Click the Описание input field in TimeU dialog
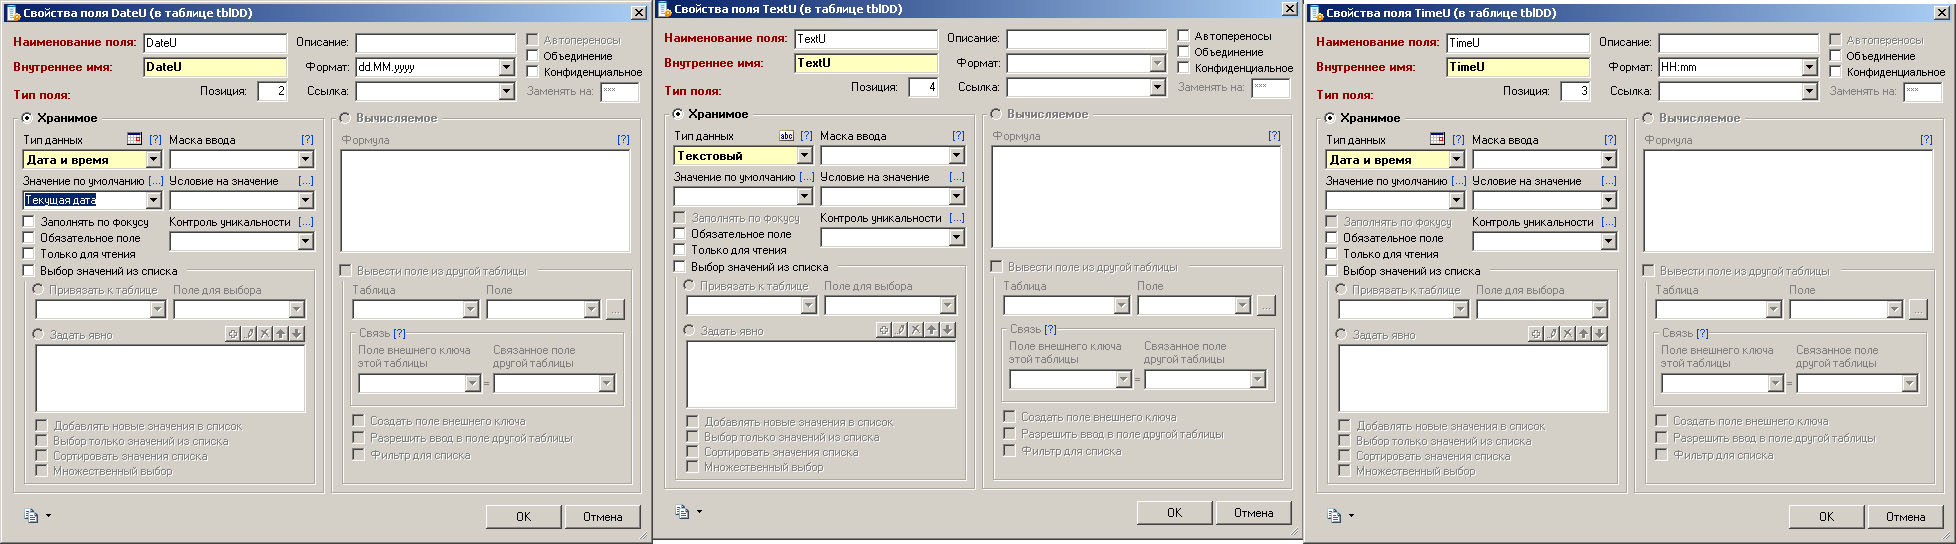 coord(1738,43)
